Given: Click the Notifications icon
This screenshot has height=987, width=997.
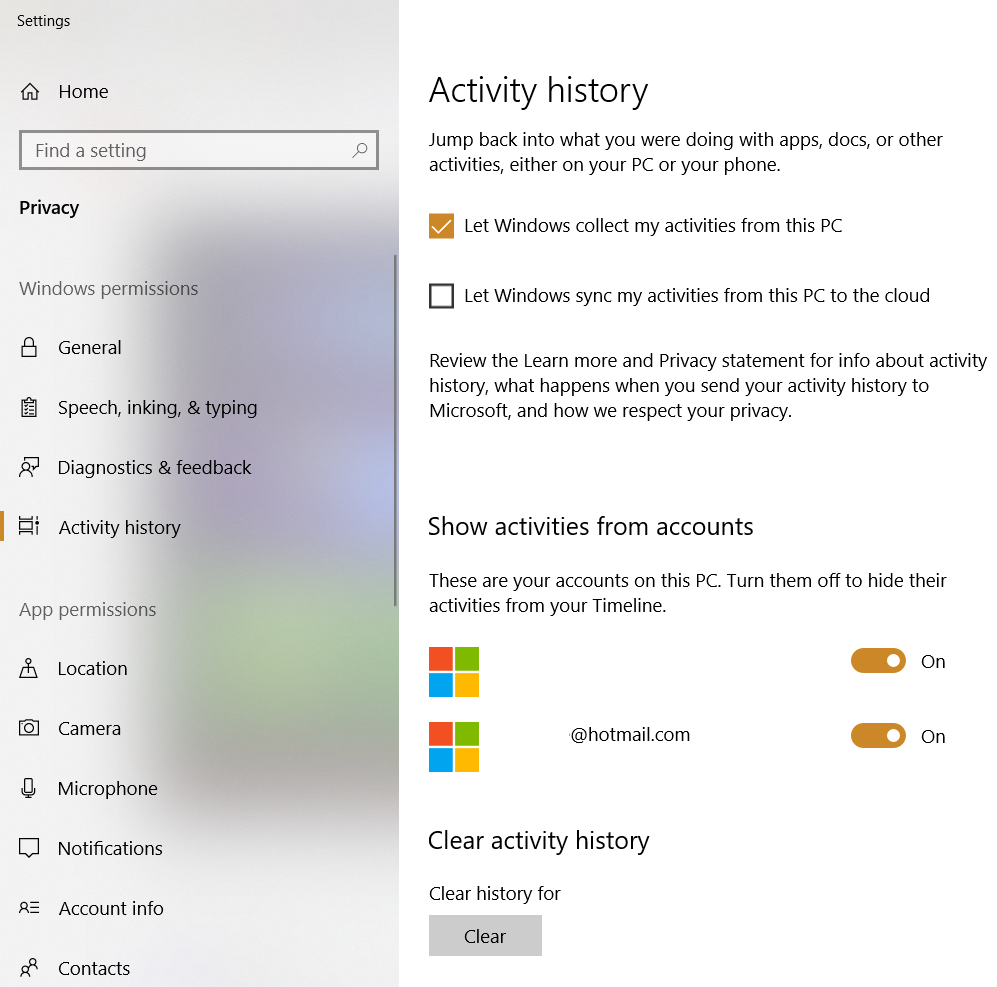Looking at the screenshot, I should (31, 848).
